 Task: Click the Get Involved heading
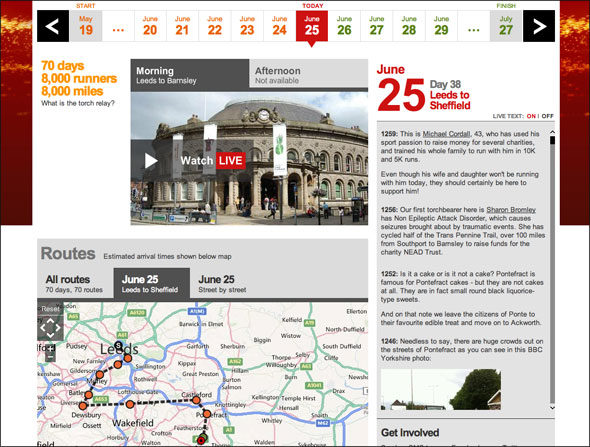click(x=410, y=433)
